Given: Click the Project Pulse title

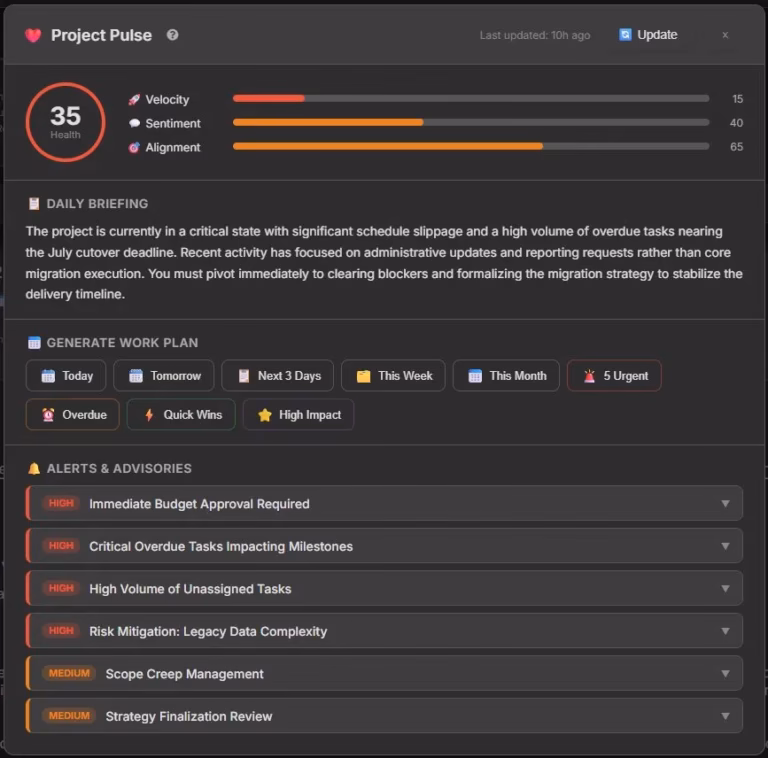Looking at the screenshot, I should (x=101, y=35).
